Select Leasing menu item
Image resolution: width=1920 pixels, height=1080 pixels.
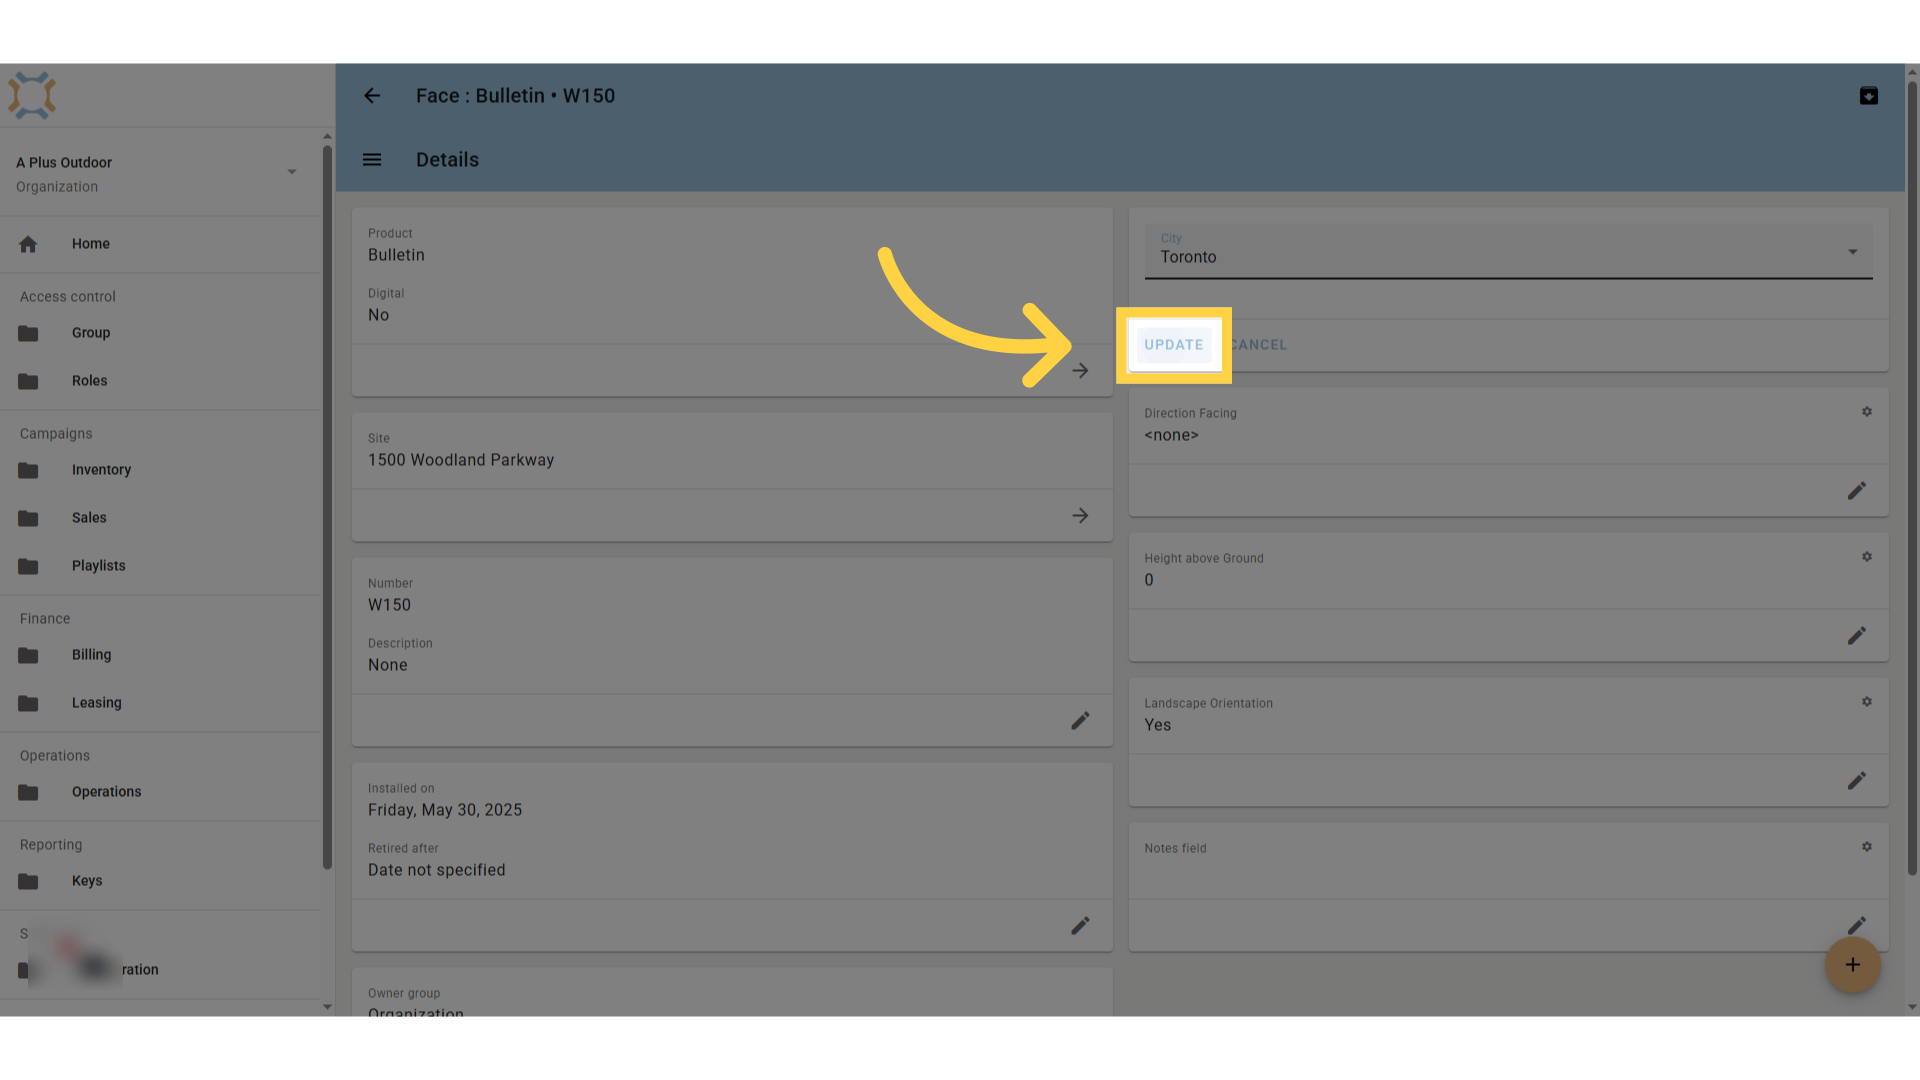pos(160,703)
